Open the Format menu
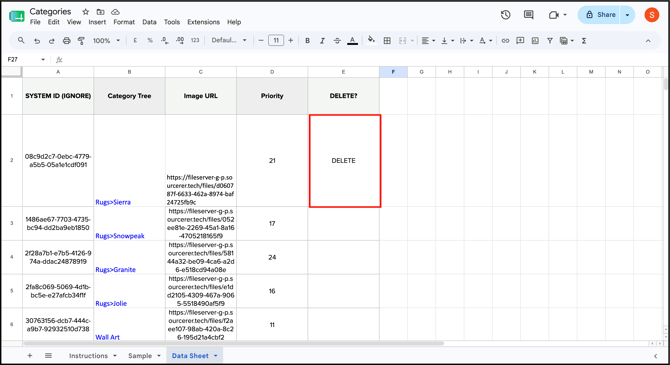Image resolution: width=670 pixels, height=365 pixels. point(124,22)
